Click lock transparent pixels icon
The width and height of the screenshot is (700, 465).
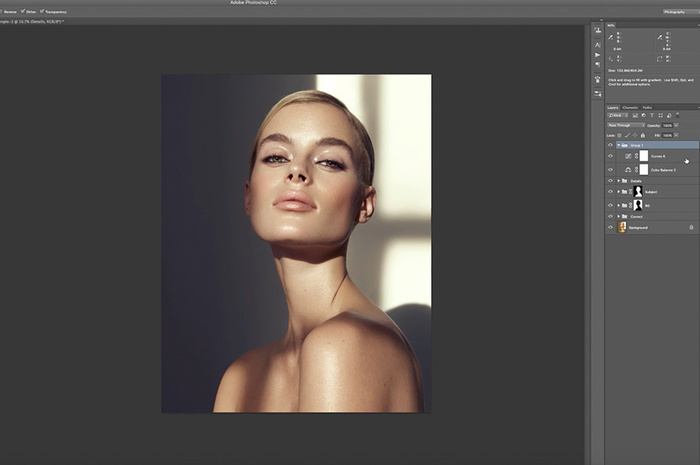619,135
